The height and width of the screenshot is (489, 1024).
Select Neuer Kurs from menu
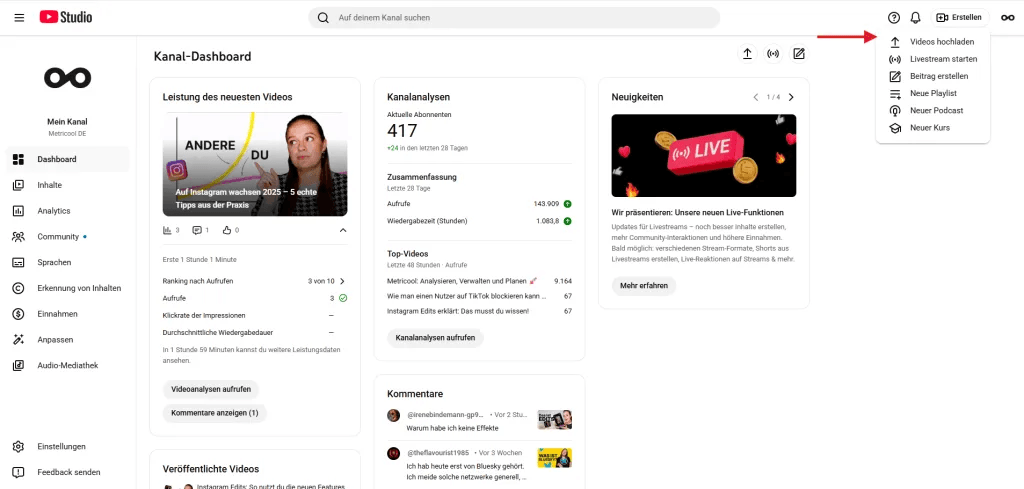tap(933, 128)
